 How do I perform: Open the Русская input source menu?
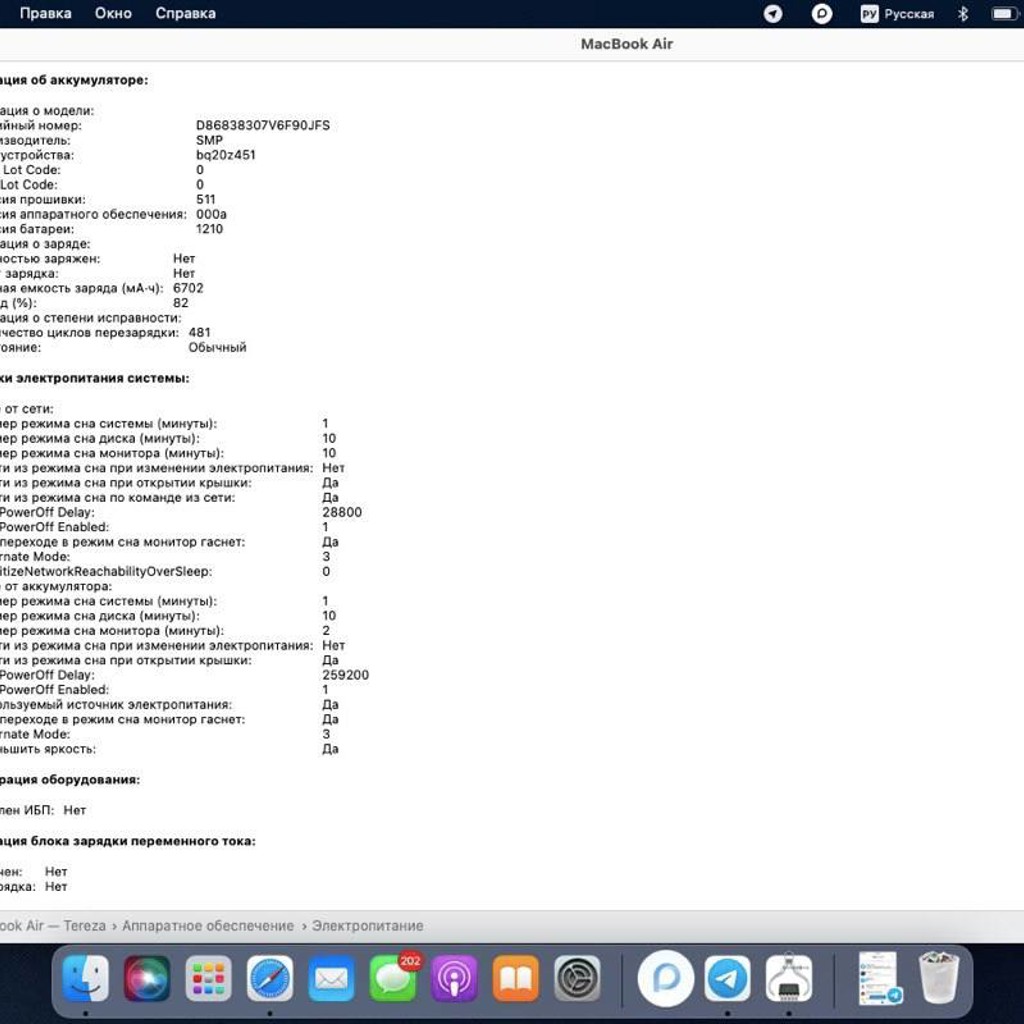coord(897,14)
